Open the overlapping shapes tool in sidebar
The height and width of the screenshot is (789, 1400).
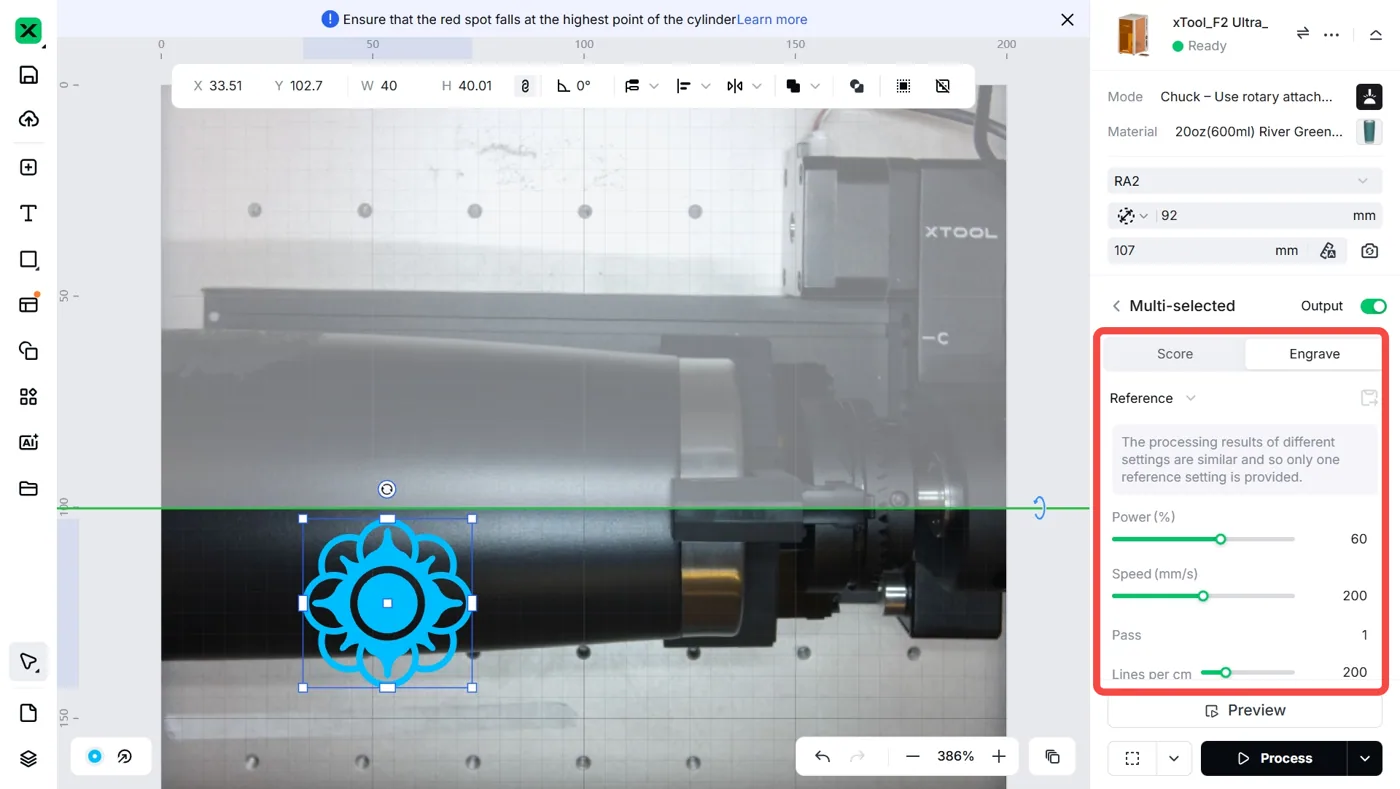coord(28,350)
